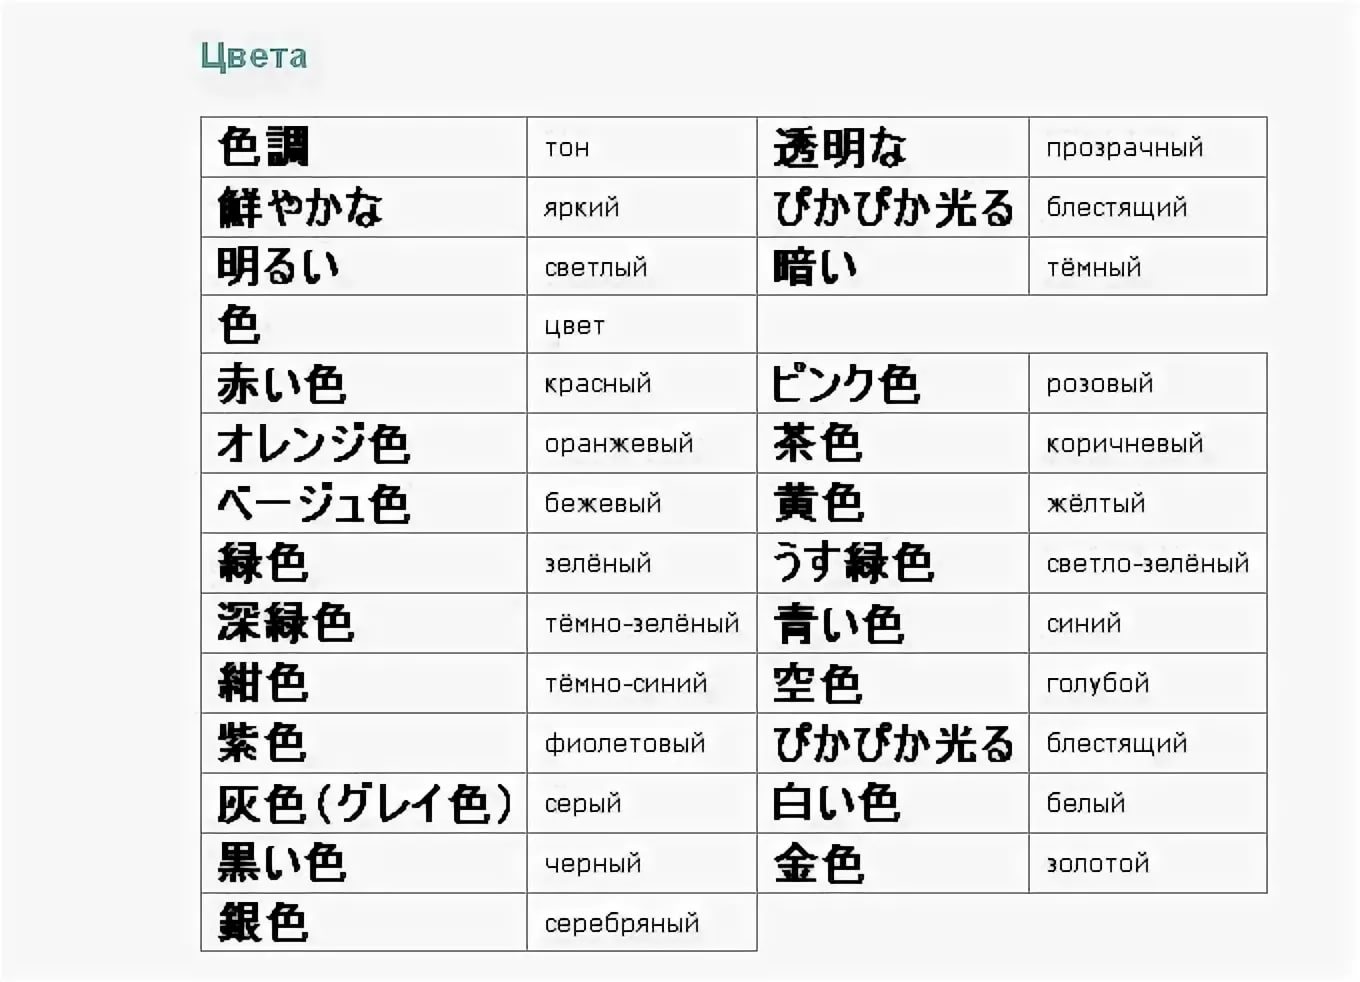Click the светло-зелёный cell
The width and height of the screenshot is (1360, 982).
(1148, 563)
